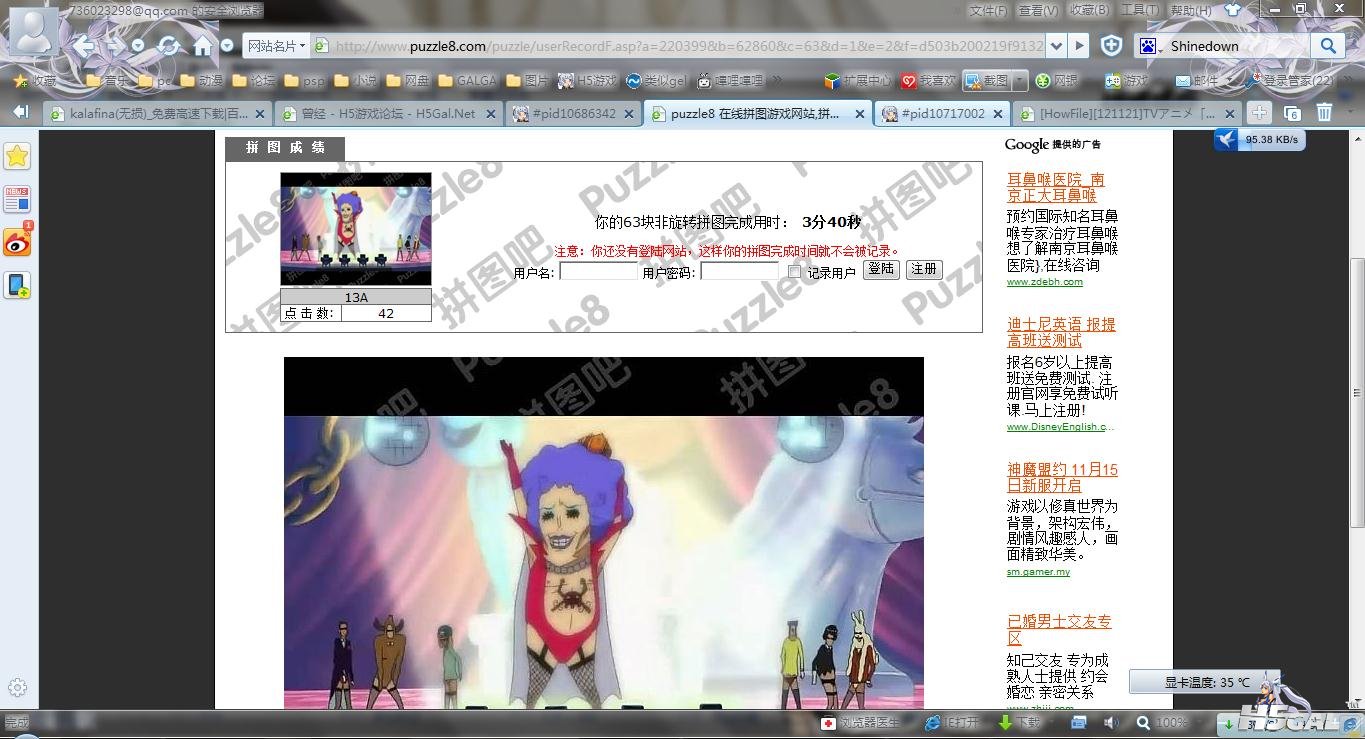Viewport: 1365px width, 739px height.
Task: Expand the 截图 screenshot dropdown arrow
Action: click(x=1019, y=80)
